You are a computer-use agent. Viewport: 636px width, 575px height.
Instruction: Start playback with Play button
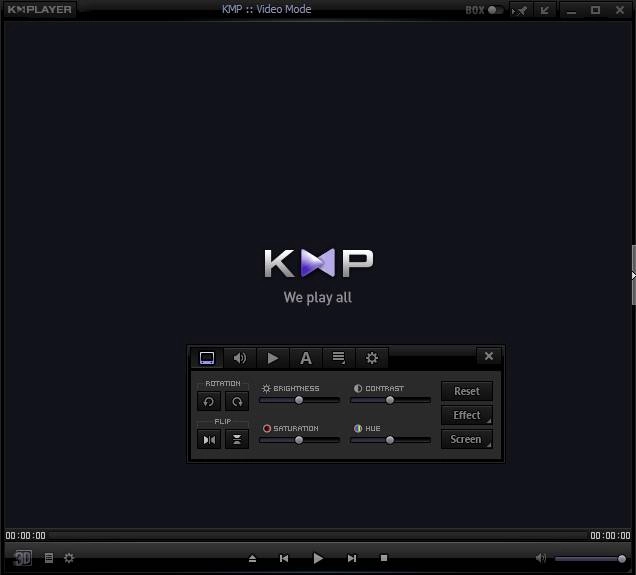coord(318,558)
